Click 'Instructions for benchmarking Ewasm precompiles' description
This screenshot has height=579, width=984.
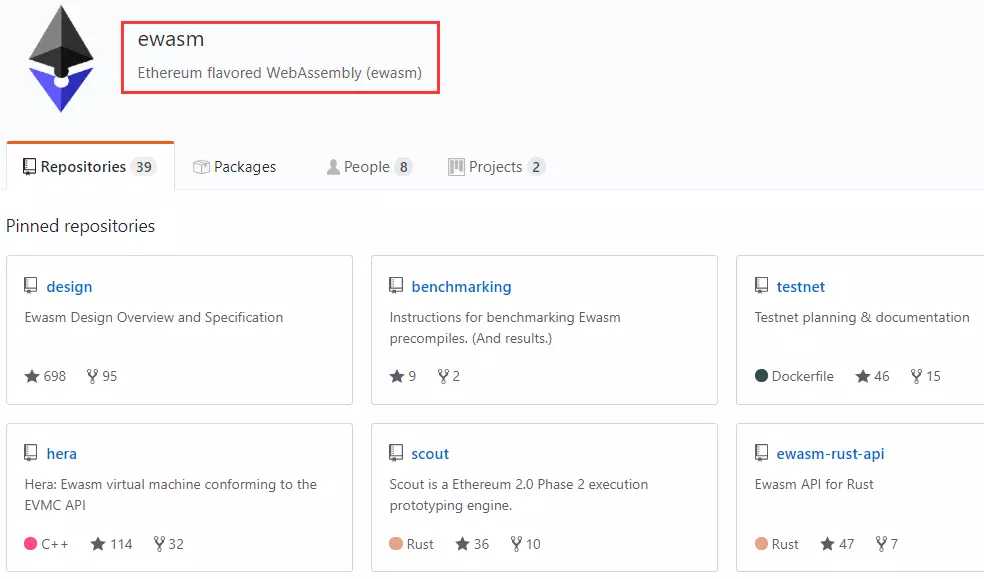[x=505, y=327]
